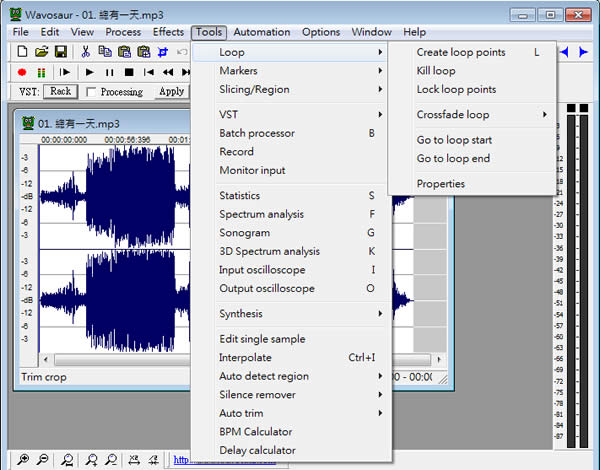Open the View menu
The height and width of the screenshot is (470, 600).
click(x=82, y=32)
